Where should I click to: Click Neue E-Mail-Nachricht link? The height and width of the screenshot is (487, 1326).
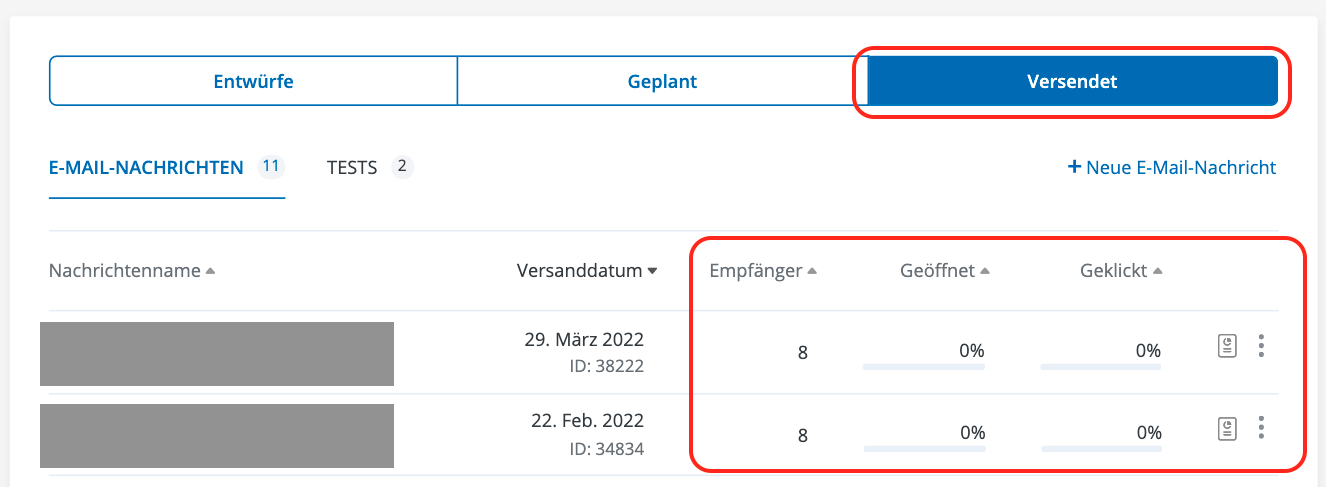click(1181, 167)
